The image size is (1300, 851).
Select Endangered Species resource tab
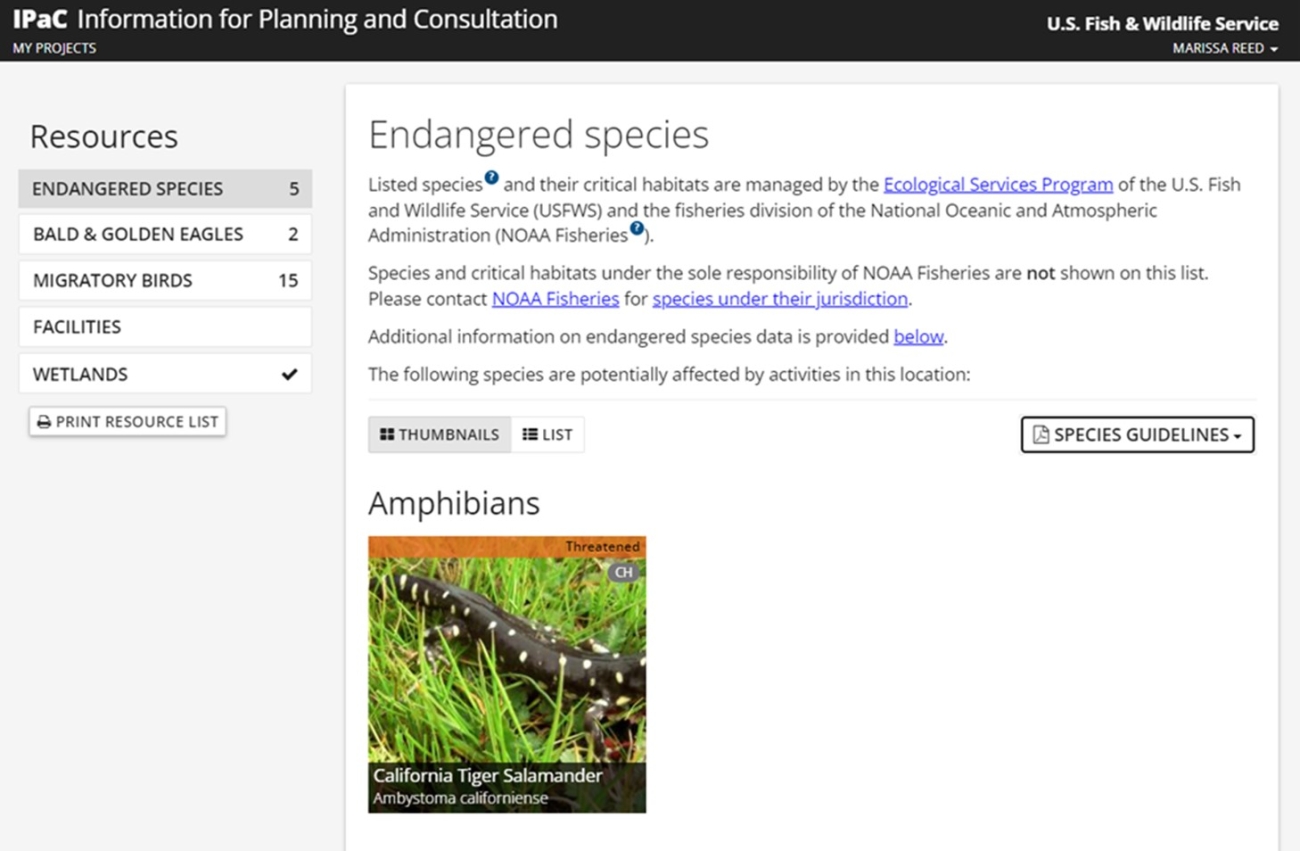coord(165,189)
